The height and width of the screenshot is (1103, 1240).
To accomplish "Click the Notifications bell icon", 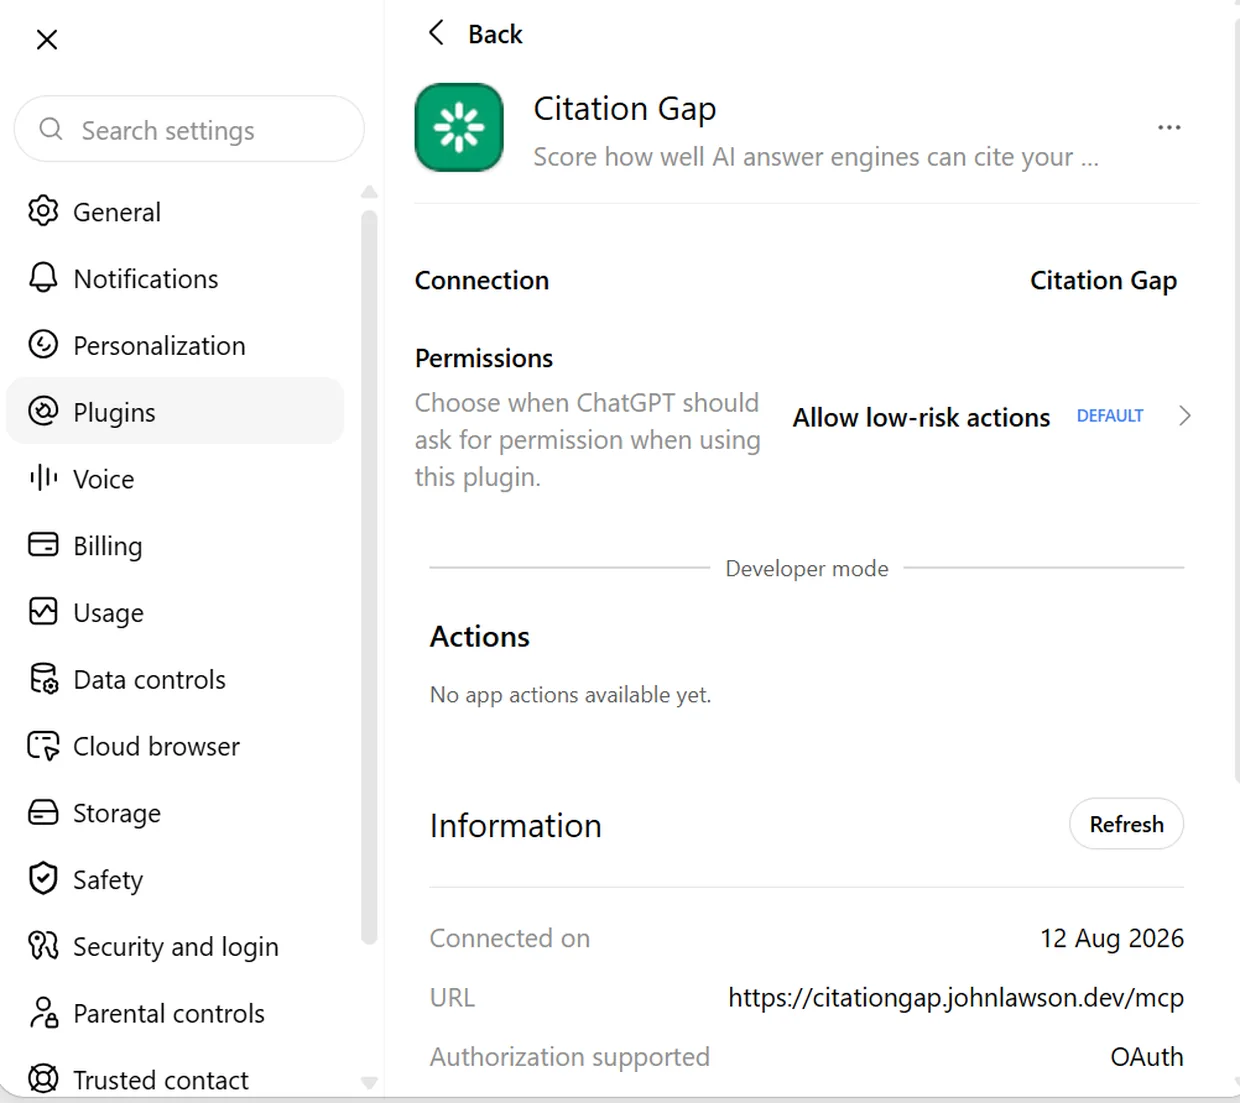I will (x=43, y=278).
